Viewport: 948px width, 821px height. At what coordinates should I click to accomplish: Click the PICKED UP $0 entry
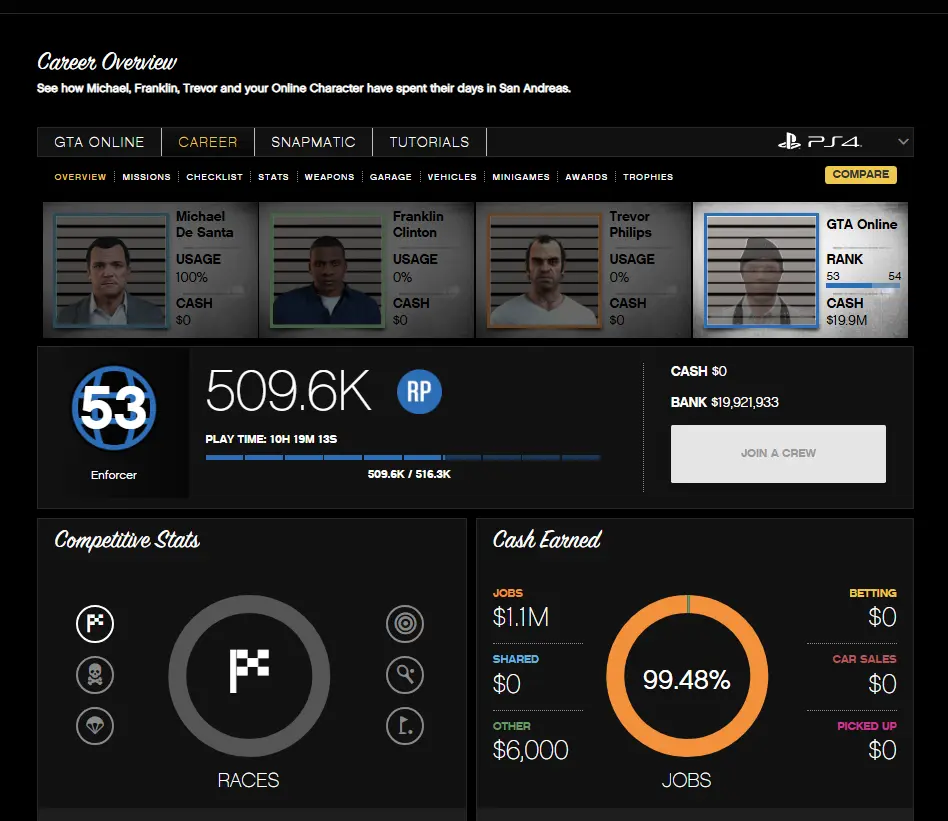pyautogui.click(x=867, y=742)
